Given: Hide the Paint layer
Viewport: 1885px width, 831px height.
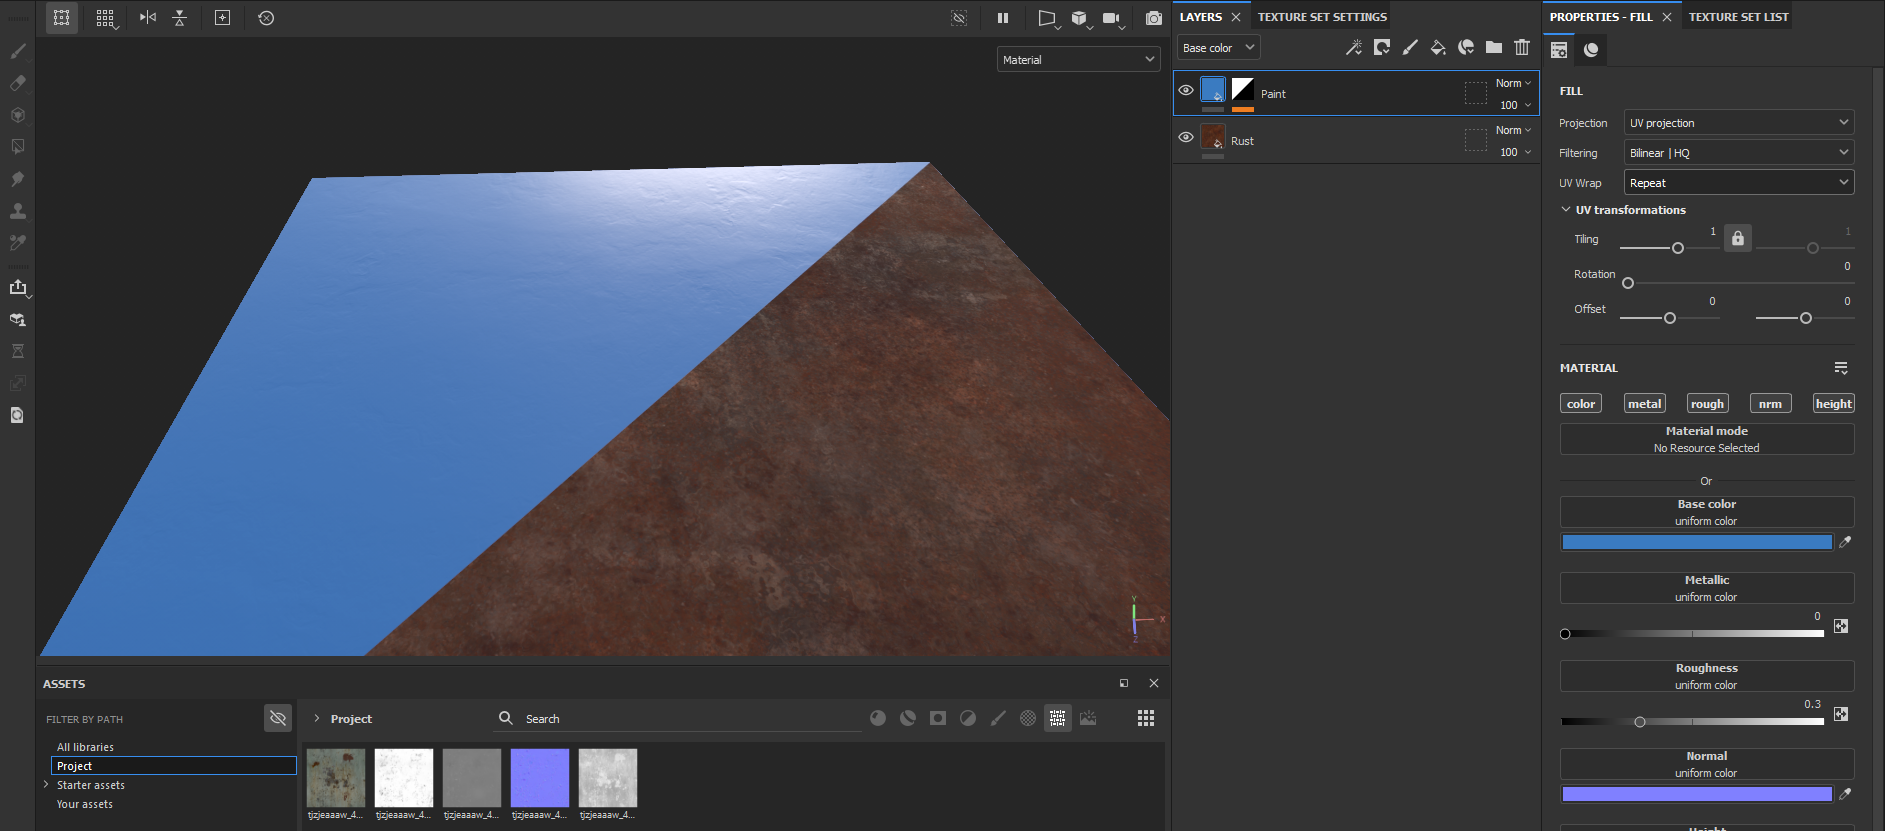Looking at the screenshot, I should [1186, 90].
